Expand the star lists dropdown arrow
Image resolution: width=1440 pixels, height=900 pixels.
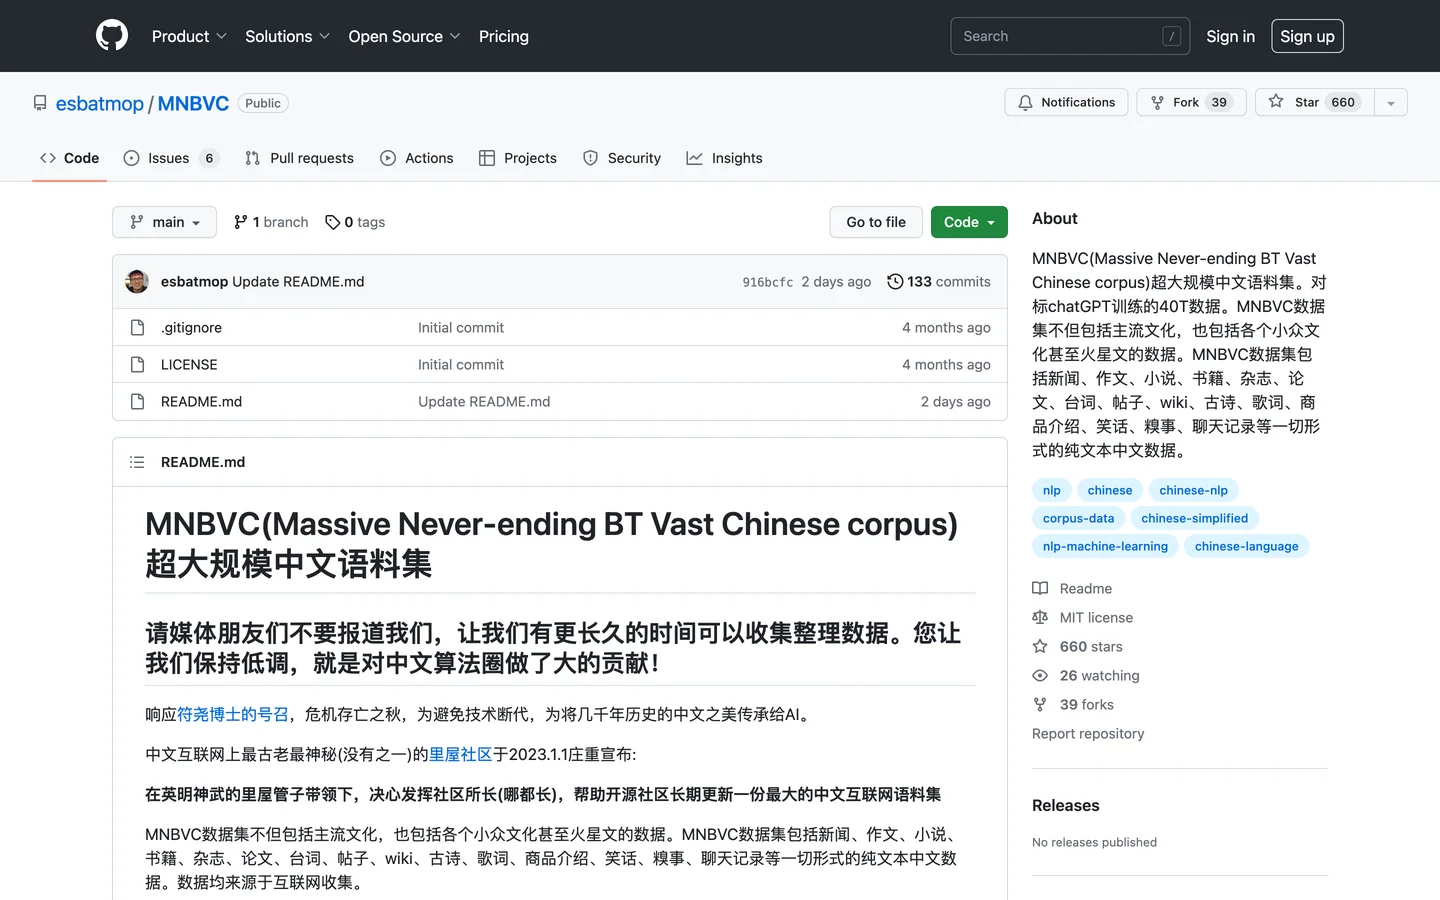coord(1391,102)
